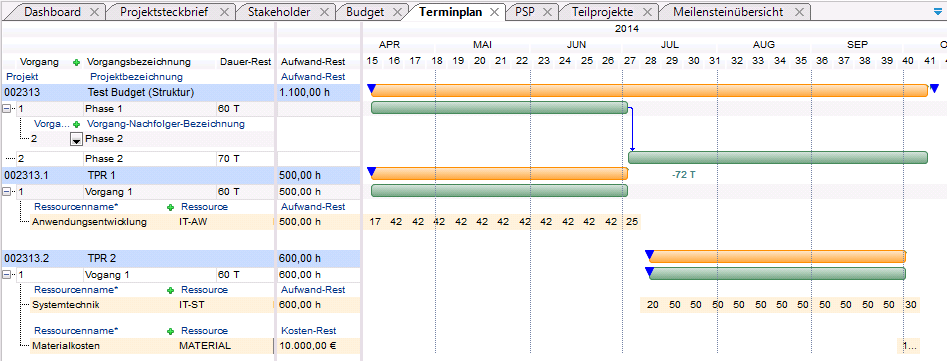Close the Projektsteckbrief tab

(225, 12)
